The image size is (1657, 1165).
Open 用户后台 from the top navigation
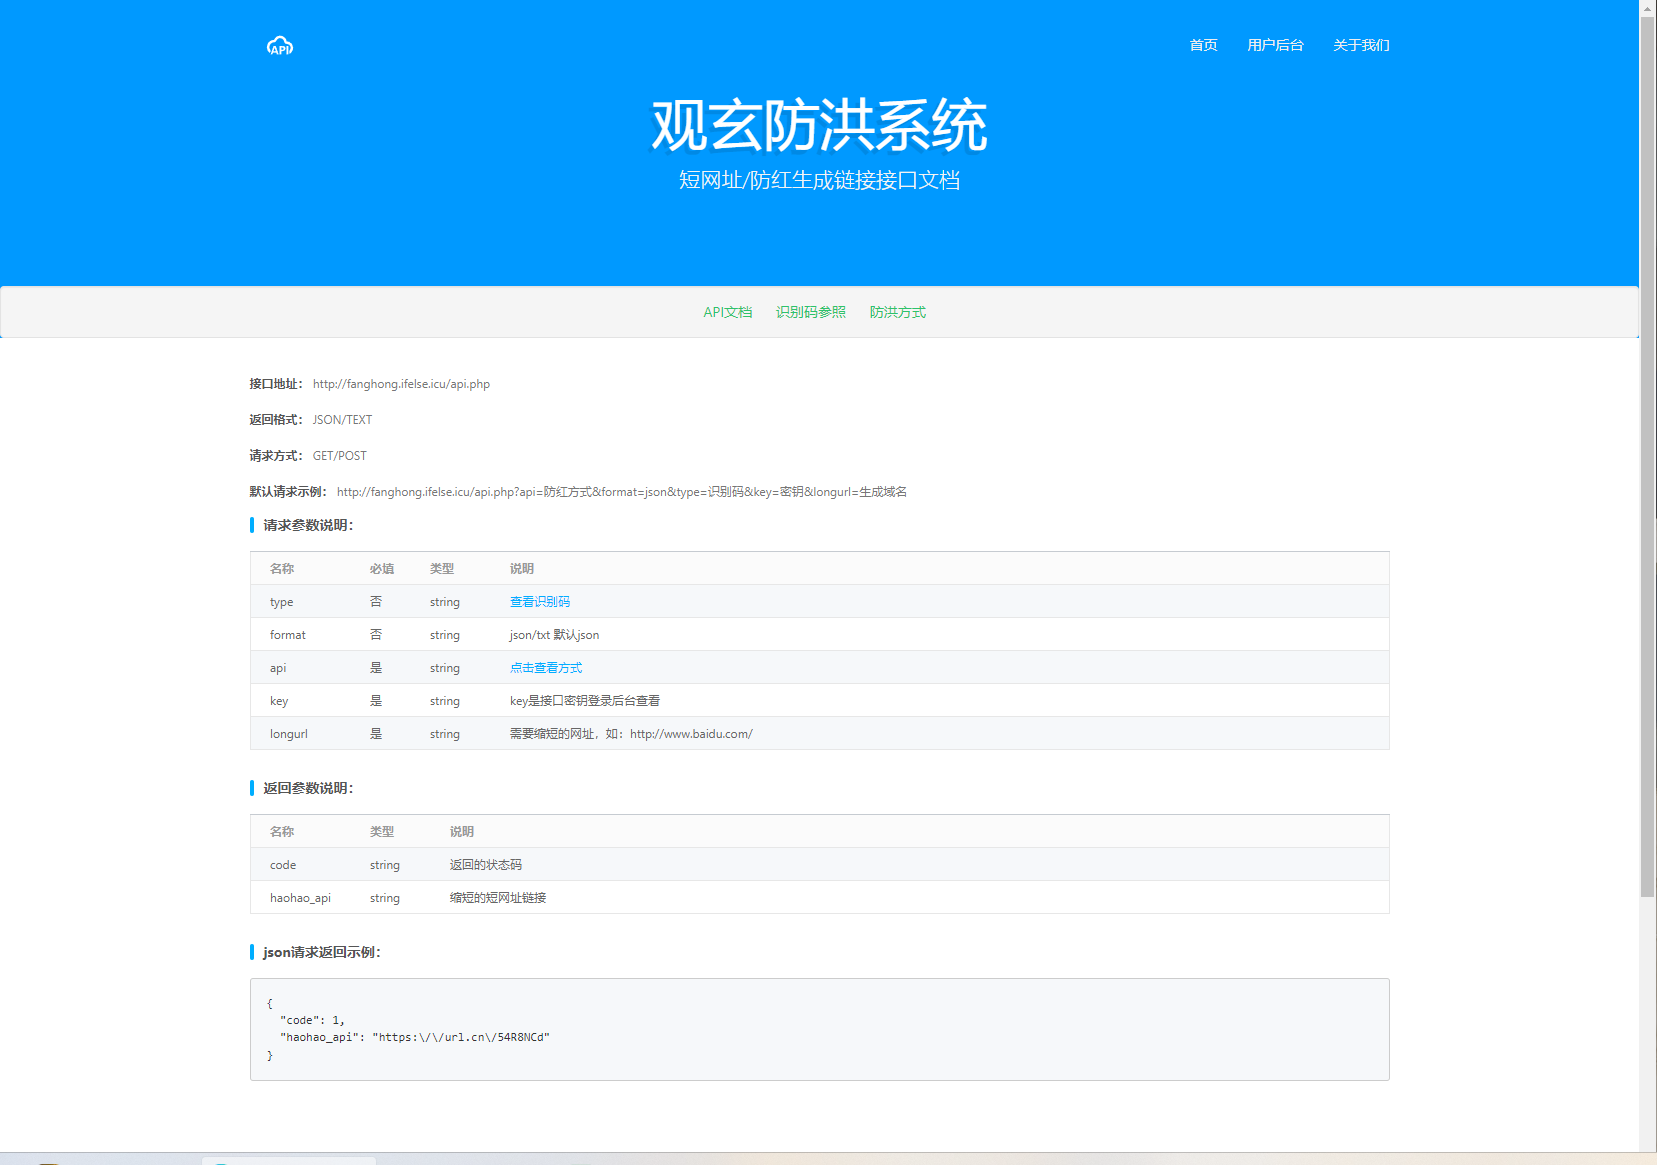(x=1275, y=45)
